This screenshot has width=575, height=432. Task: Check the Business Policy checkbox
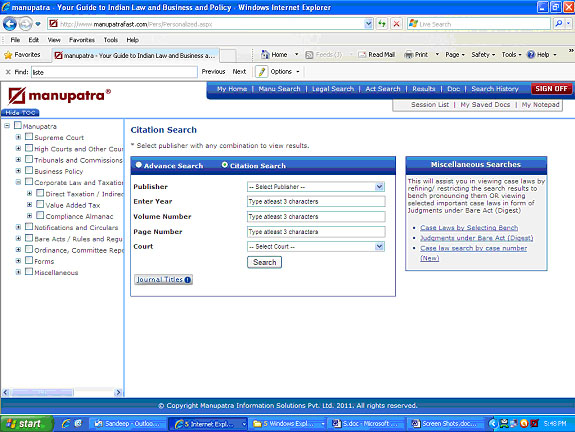point(29,171)
